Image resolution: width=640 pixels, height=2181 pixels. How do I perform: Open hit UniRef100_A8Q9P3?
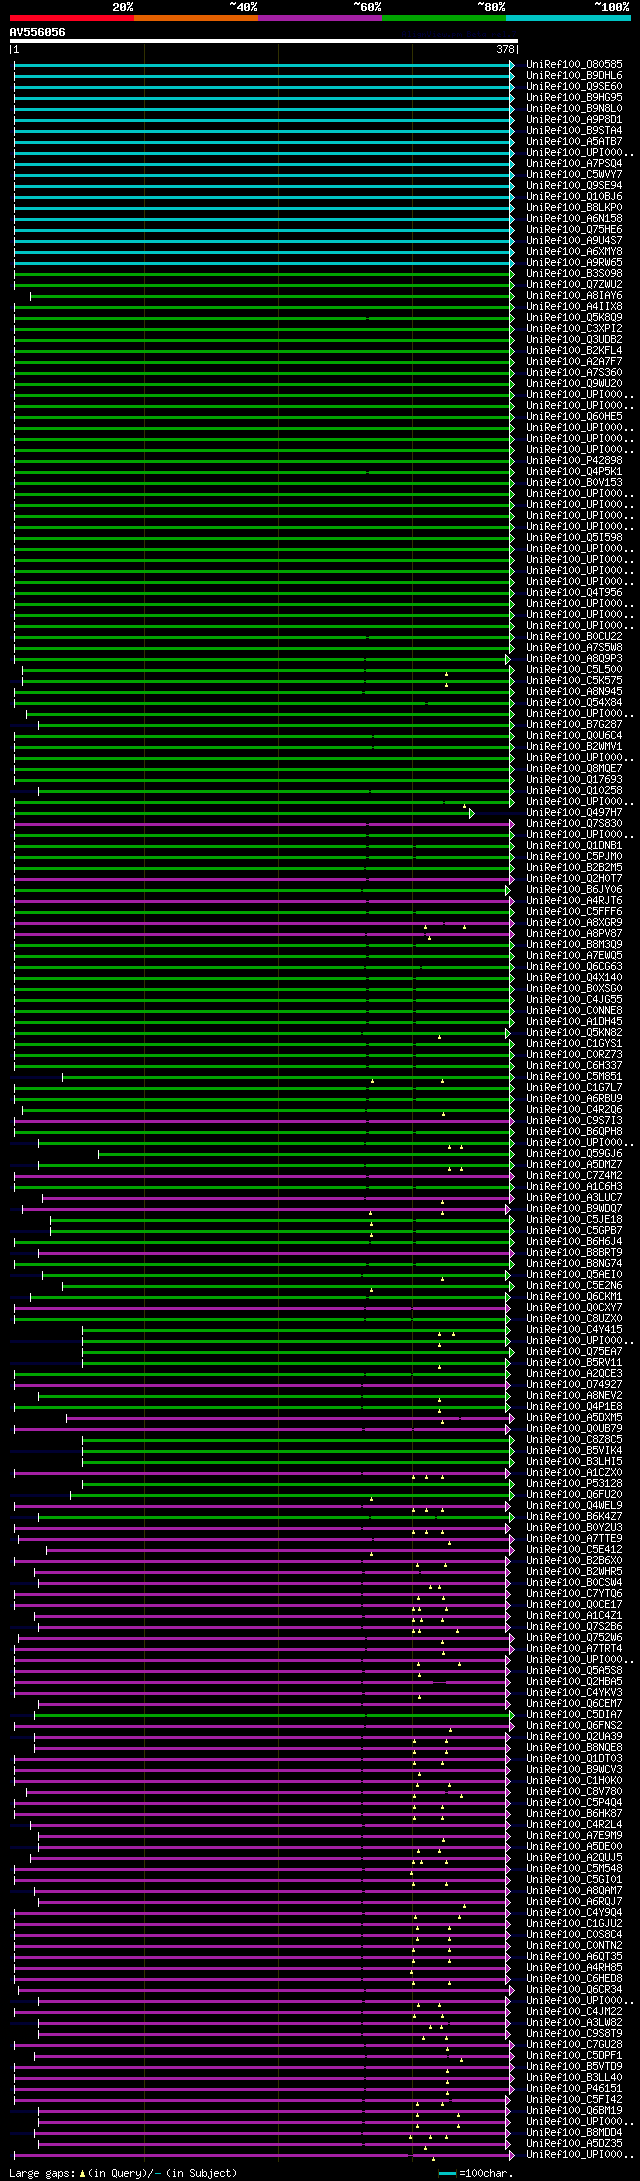tap(574, 658)
